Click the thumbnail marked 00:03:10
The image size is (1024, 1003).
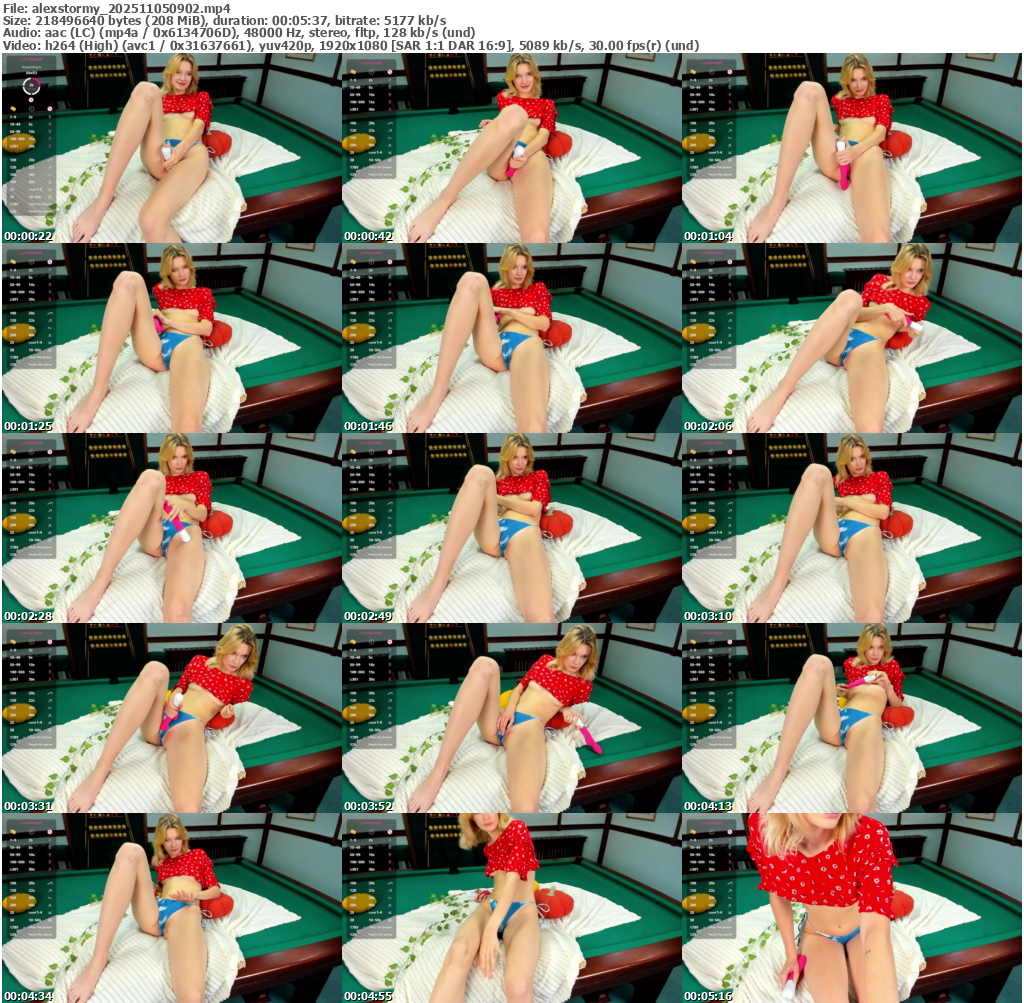[x=851, y=528]
